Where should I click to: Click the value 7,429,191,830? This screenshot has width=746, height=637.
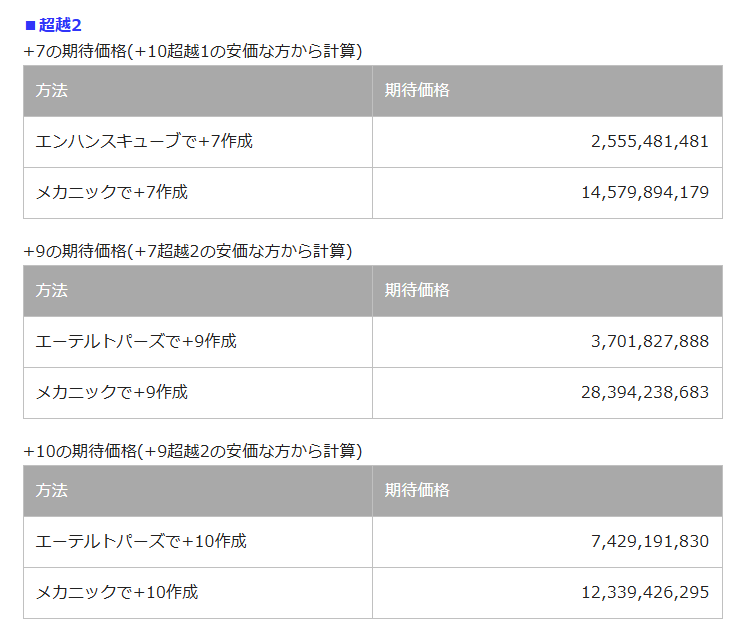click(649, 542)
